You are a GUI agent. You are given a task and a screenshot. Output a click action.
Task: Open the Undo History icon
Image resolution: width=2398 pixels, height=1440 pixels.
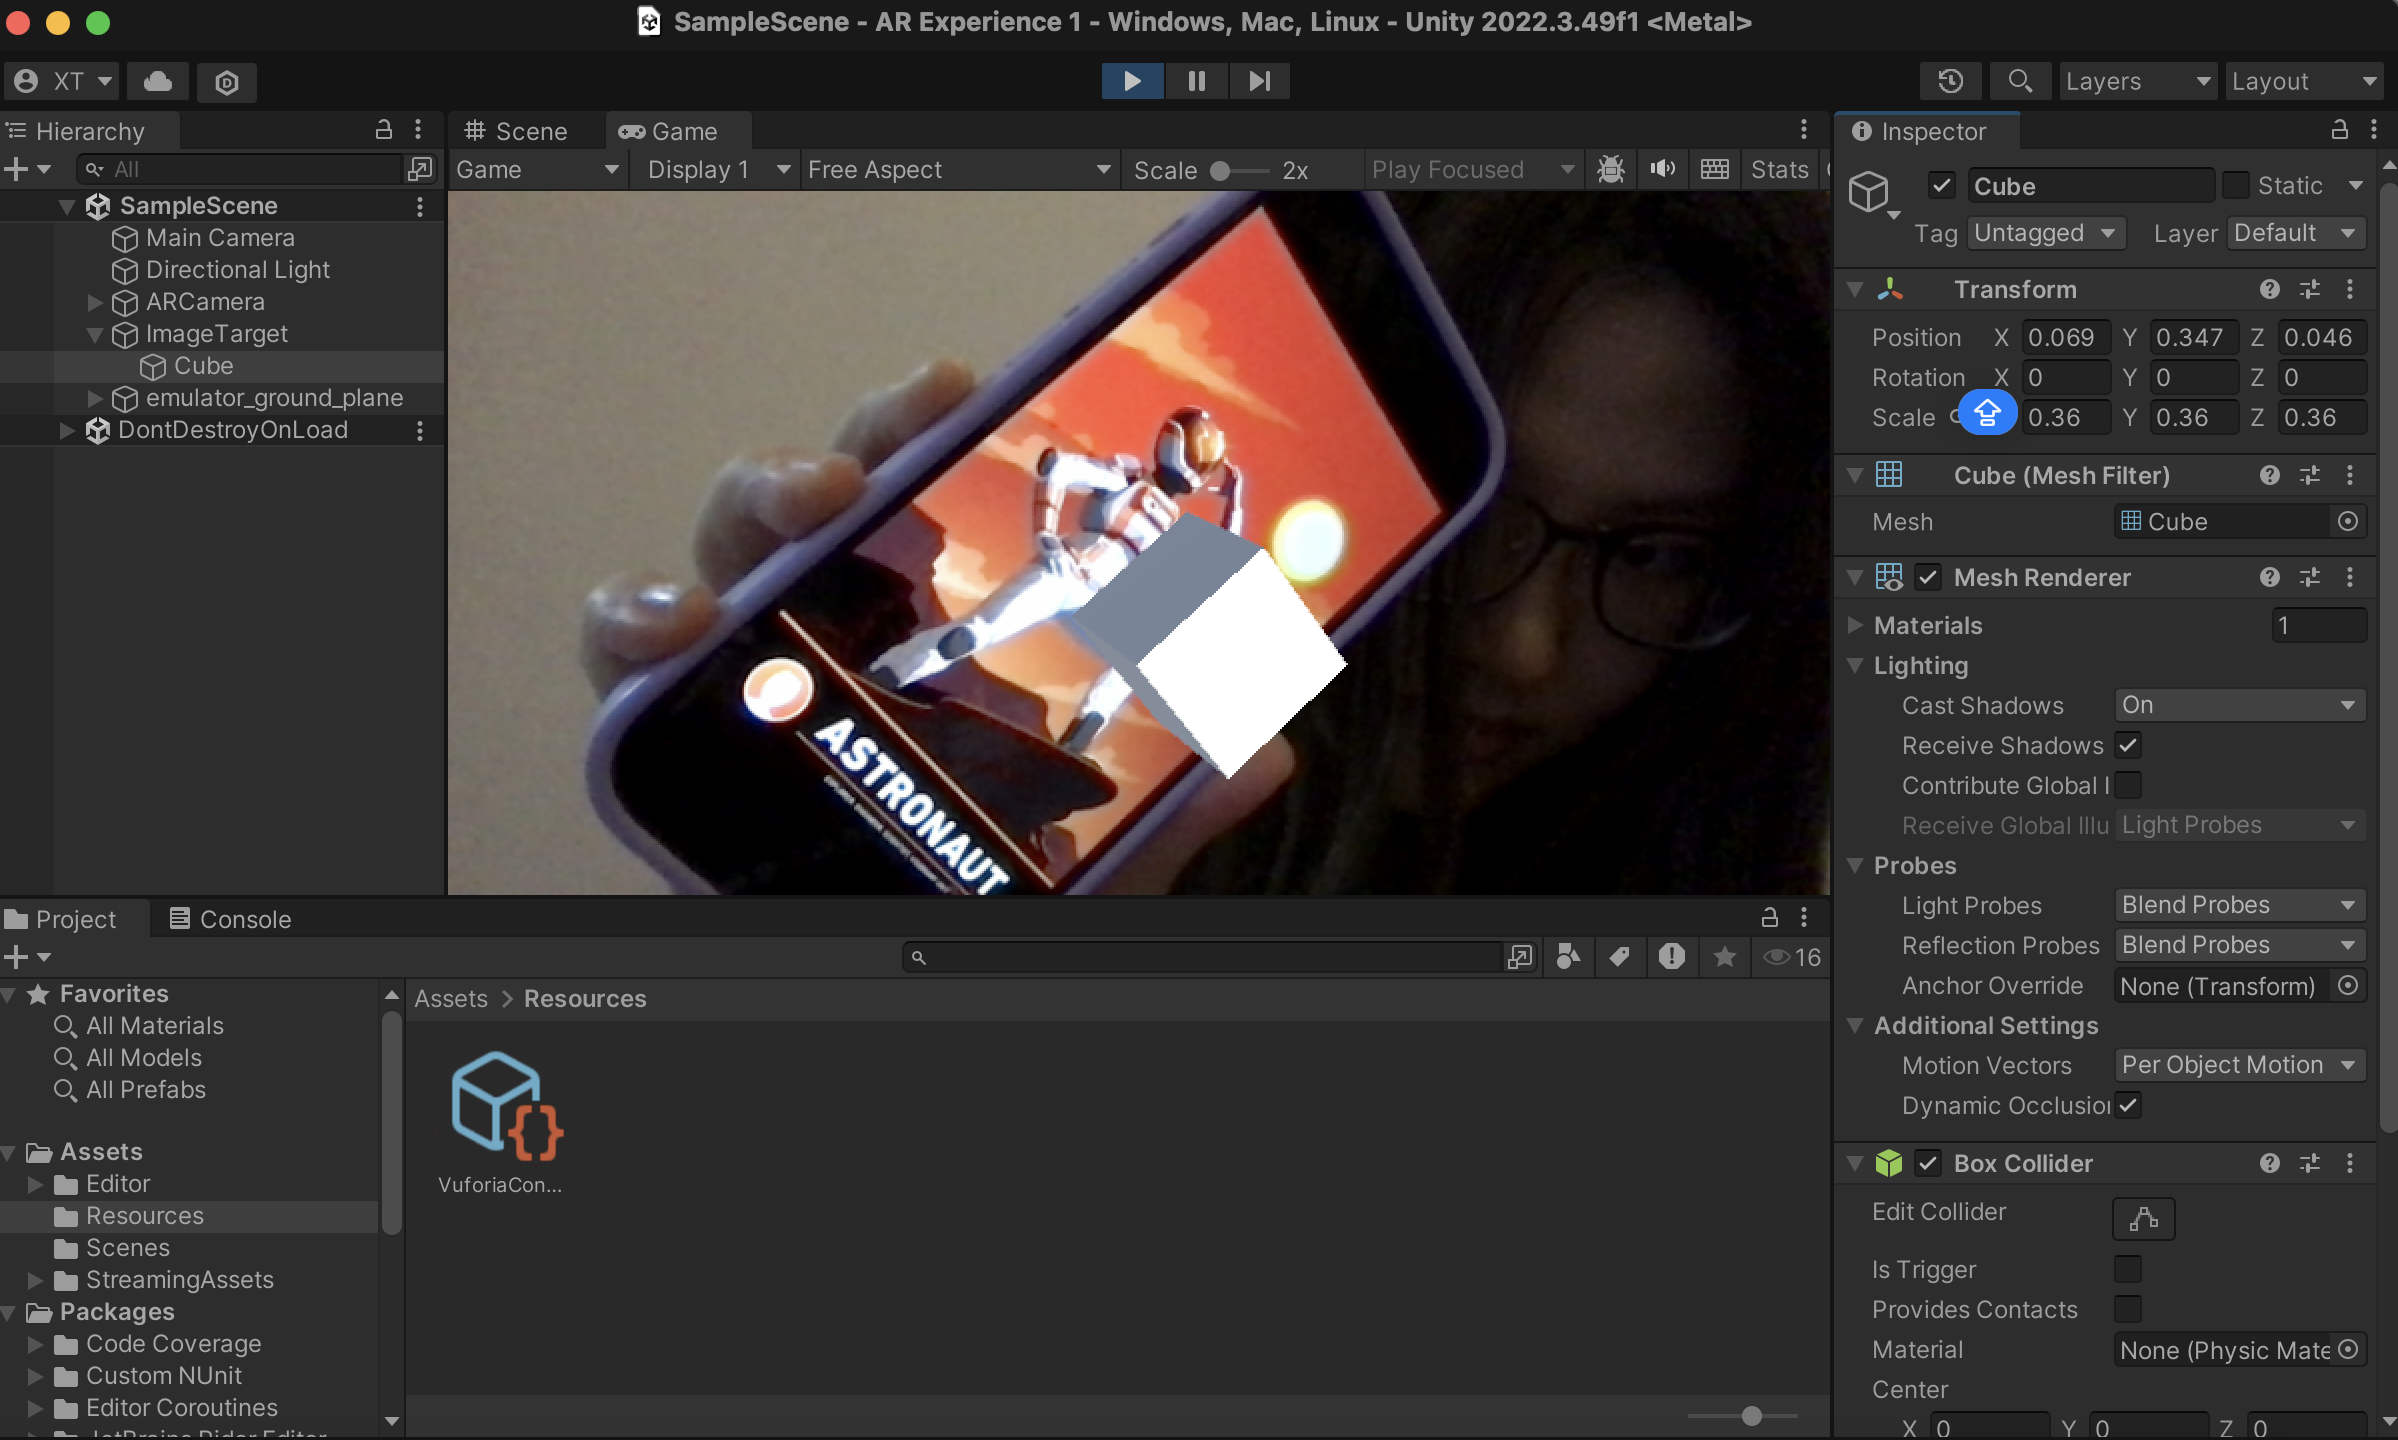[1950, 81]
